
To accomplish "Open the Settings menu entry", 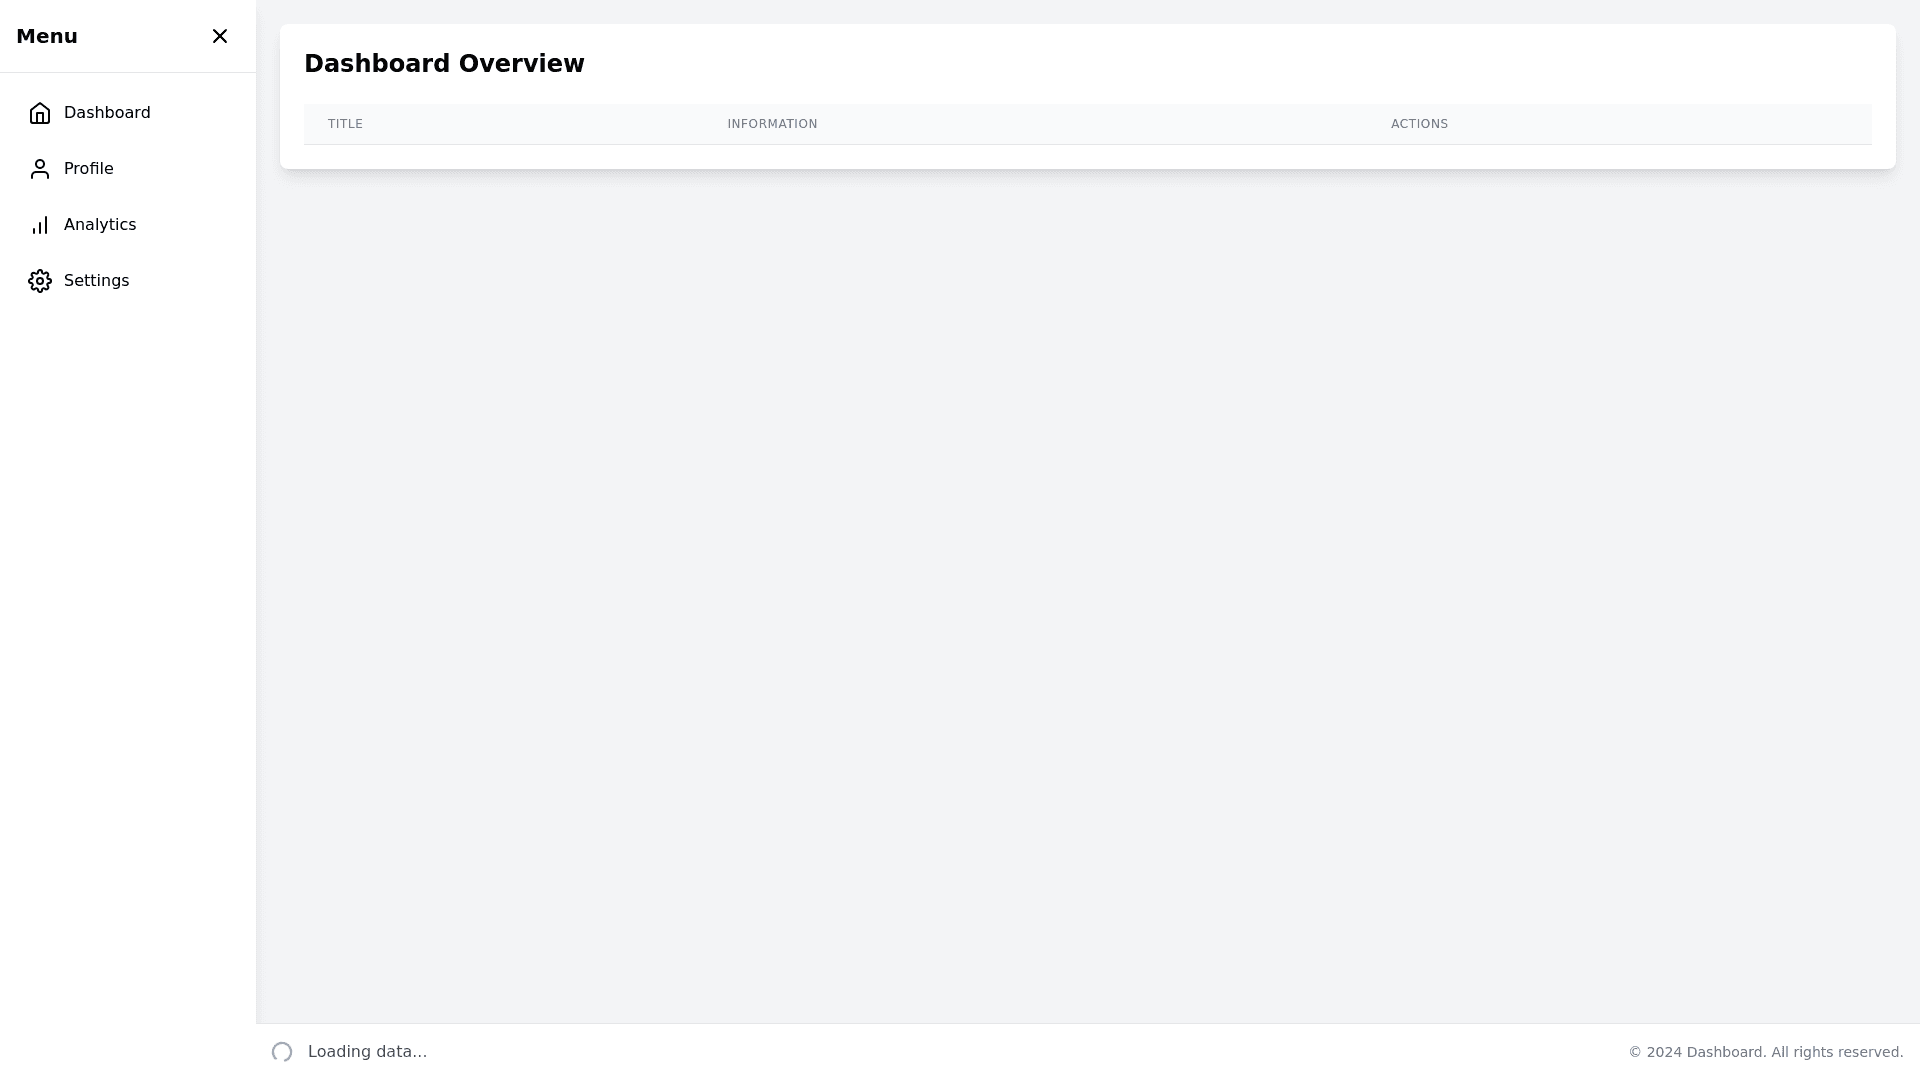I will [97, 281].
